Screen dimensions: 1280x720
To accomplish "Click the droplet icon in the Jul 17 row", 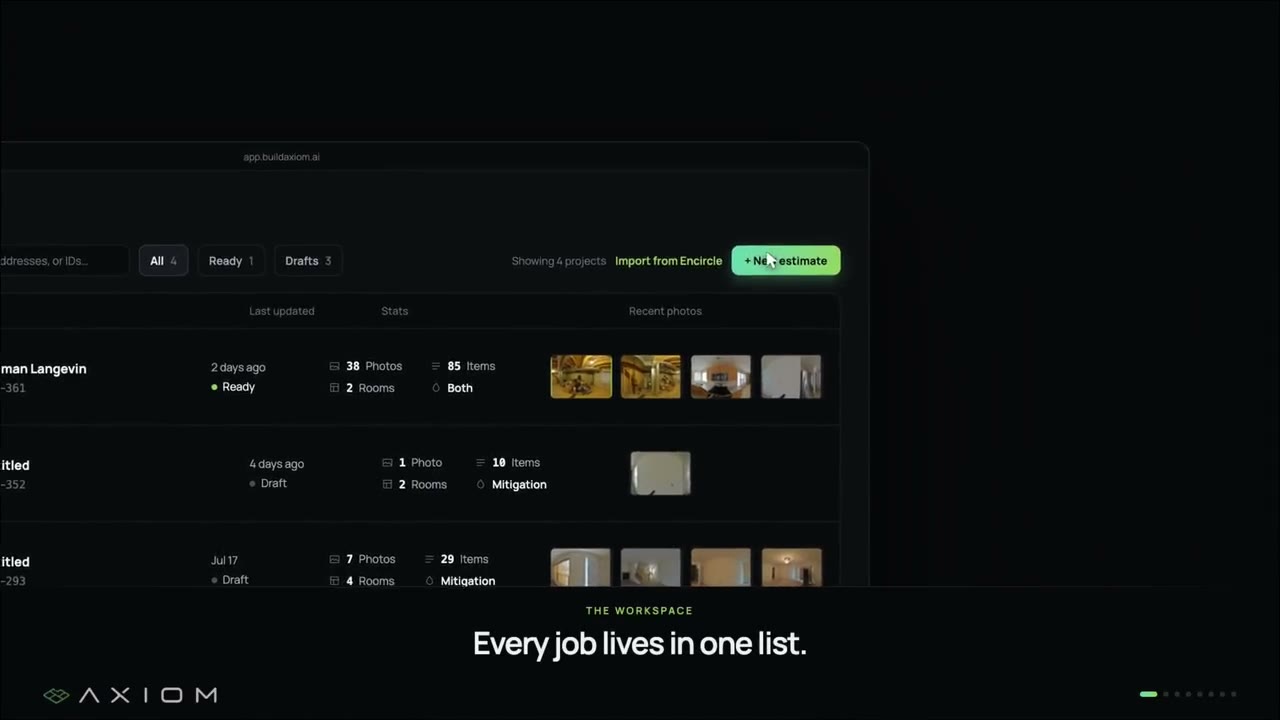I will 430,581.
